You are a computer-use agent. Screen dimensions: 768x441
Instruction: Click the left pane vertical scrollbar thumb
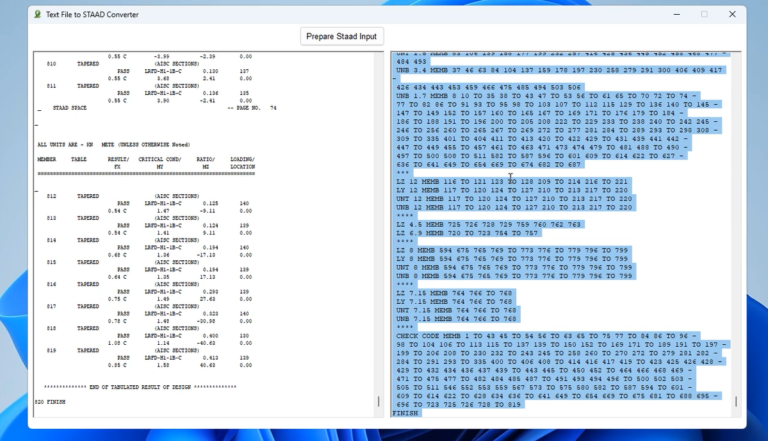coord(379,401)
